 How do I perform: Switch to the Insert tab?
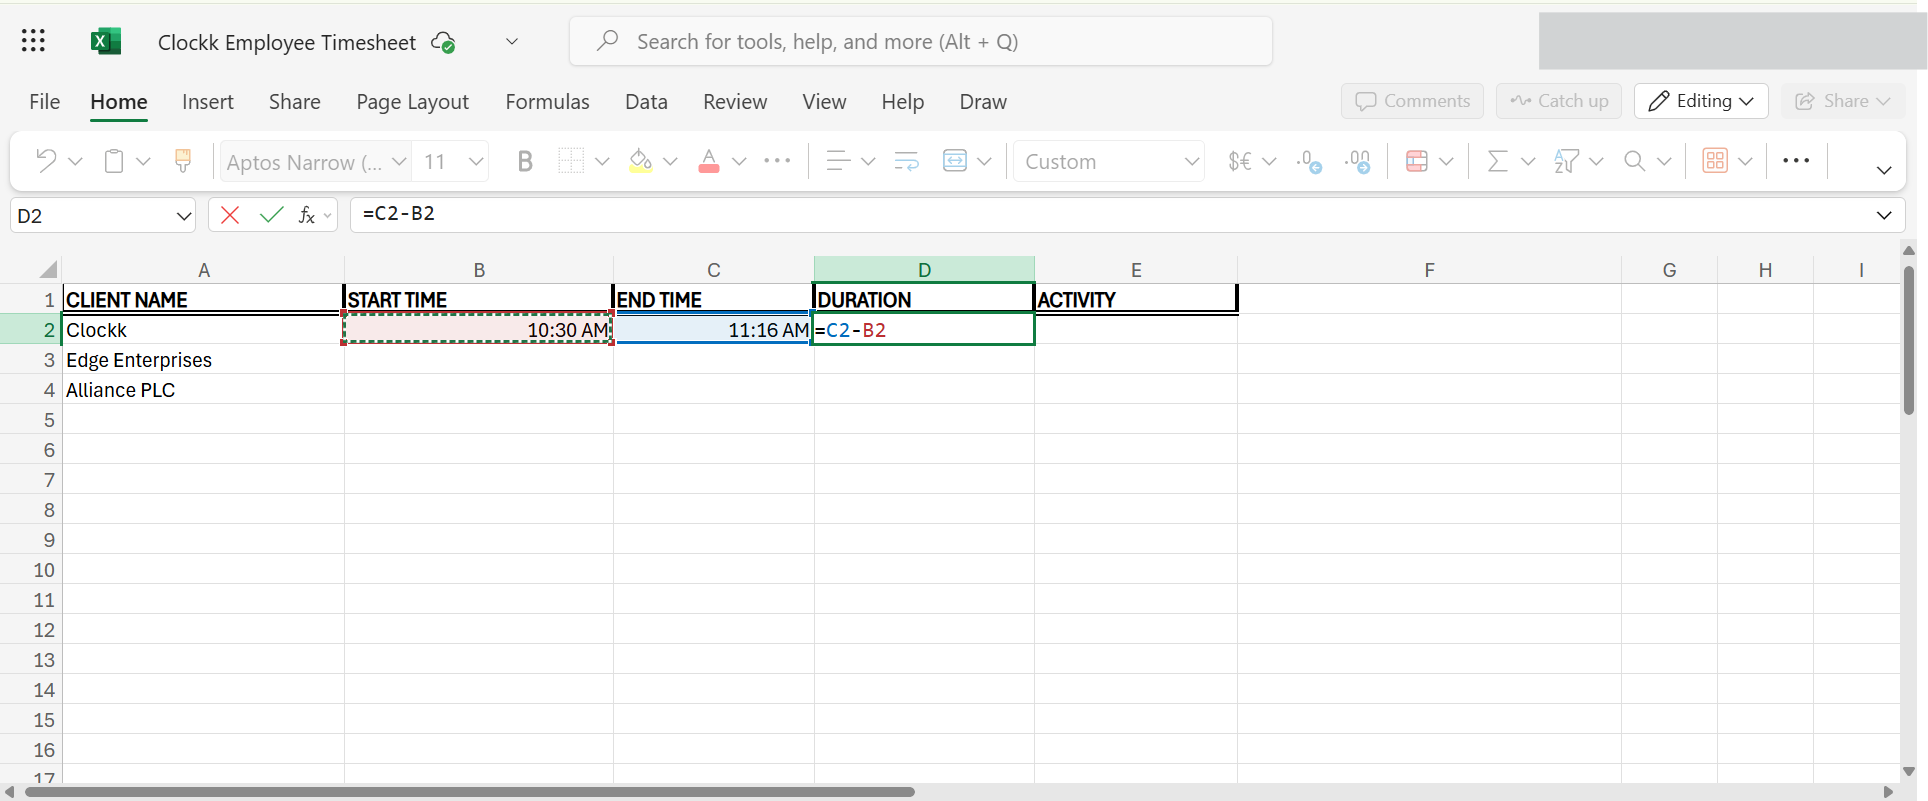[208, 102]
